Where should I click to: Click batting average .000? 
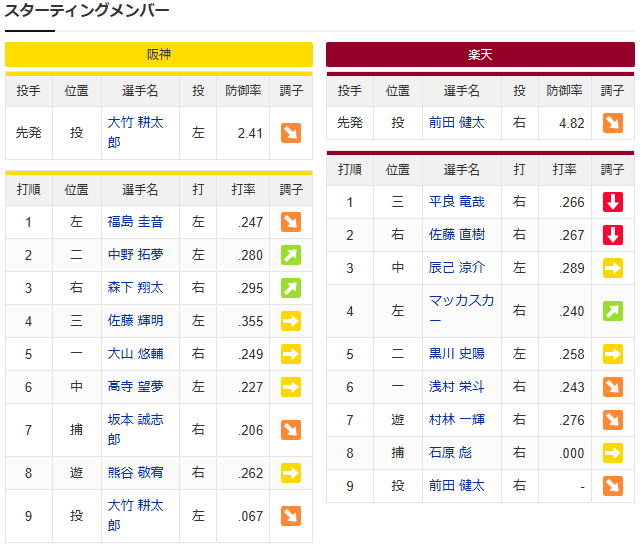tap(572, 453)
